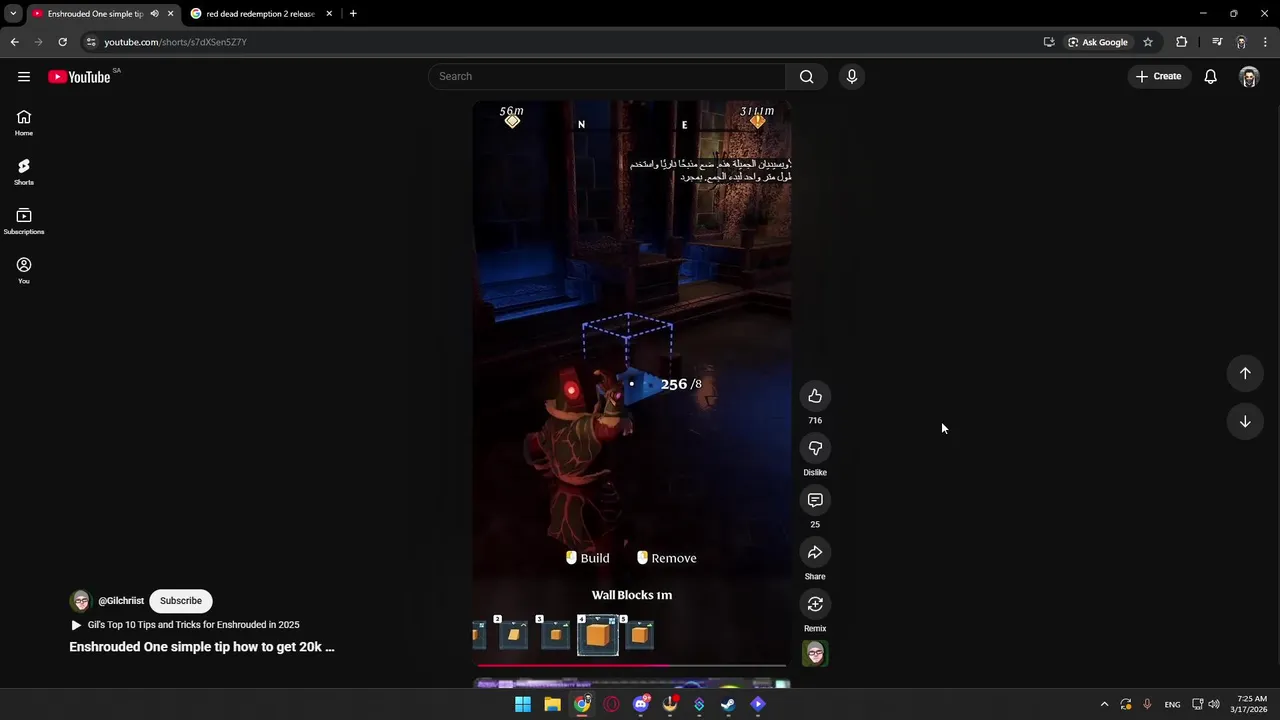Show hidden system tray icons
This screenshot has width=1280, height=720.
tap(1104, 704)
